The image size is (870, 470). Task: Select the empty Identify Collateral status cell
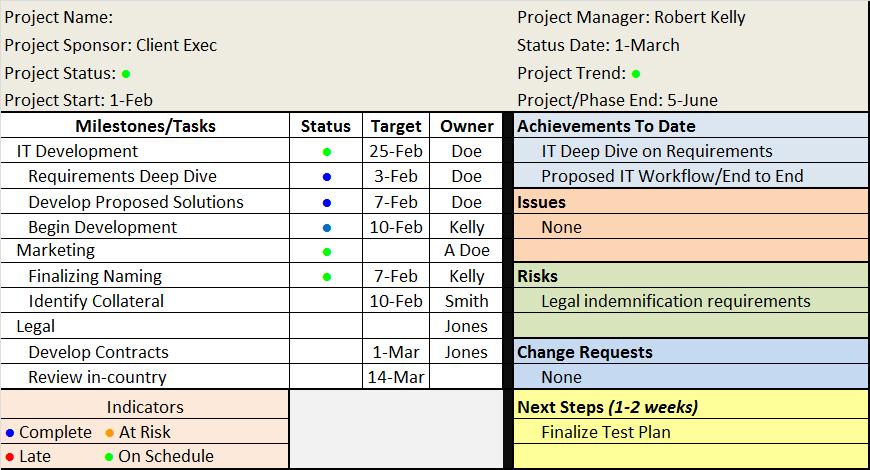coord(326,301)
